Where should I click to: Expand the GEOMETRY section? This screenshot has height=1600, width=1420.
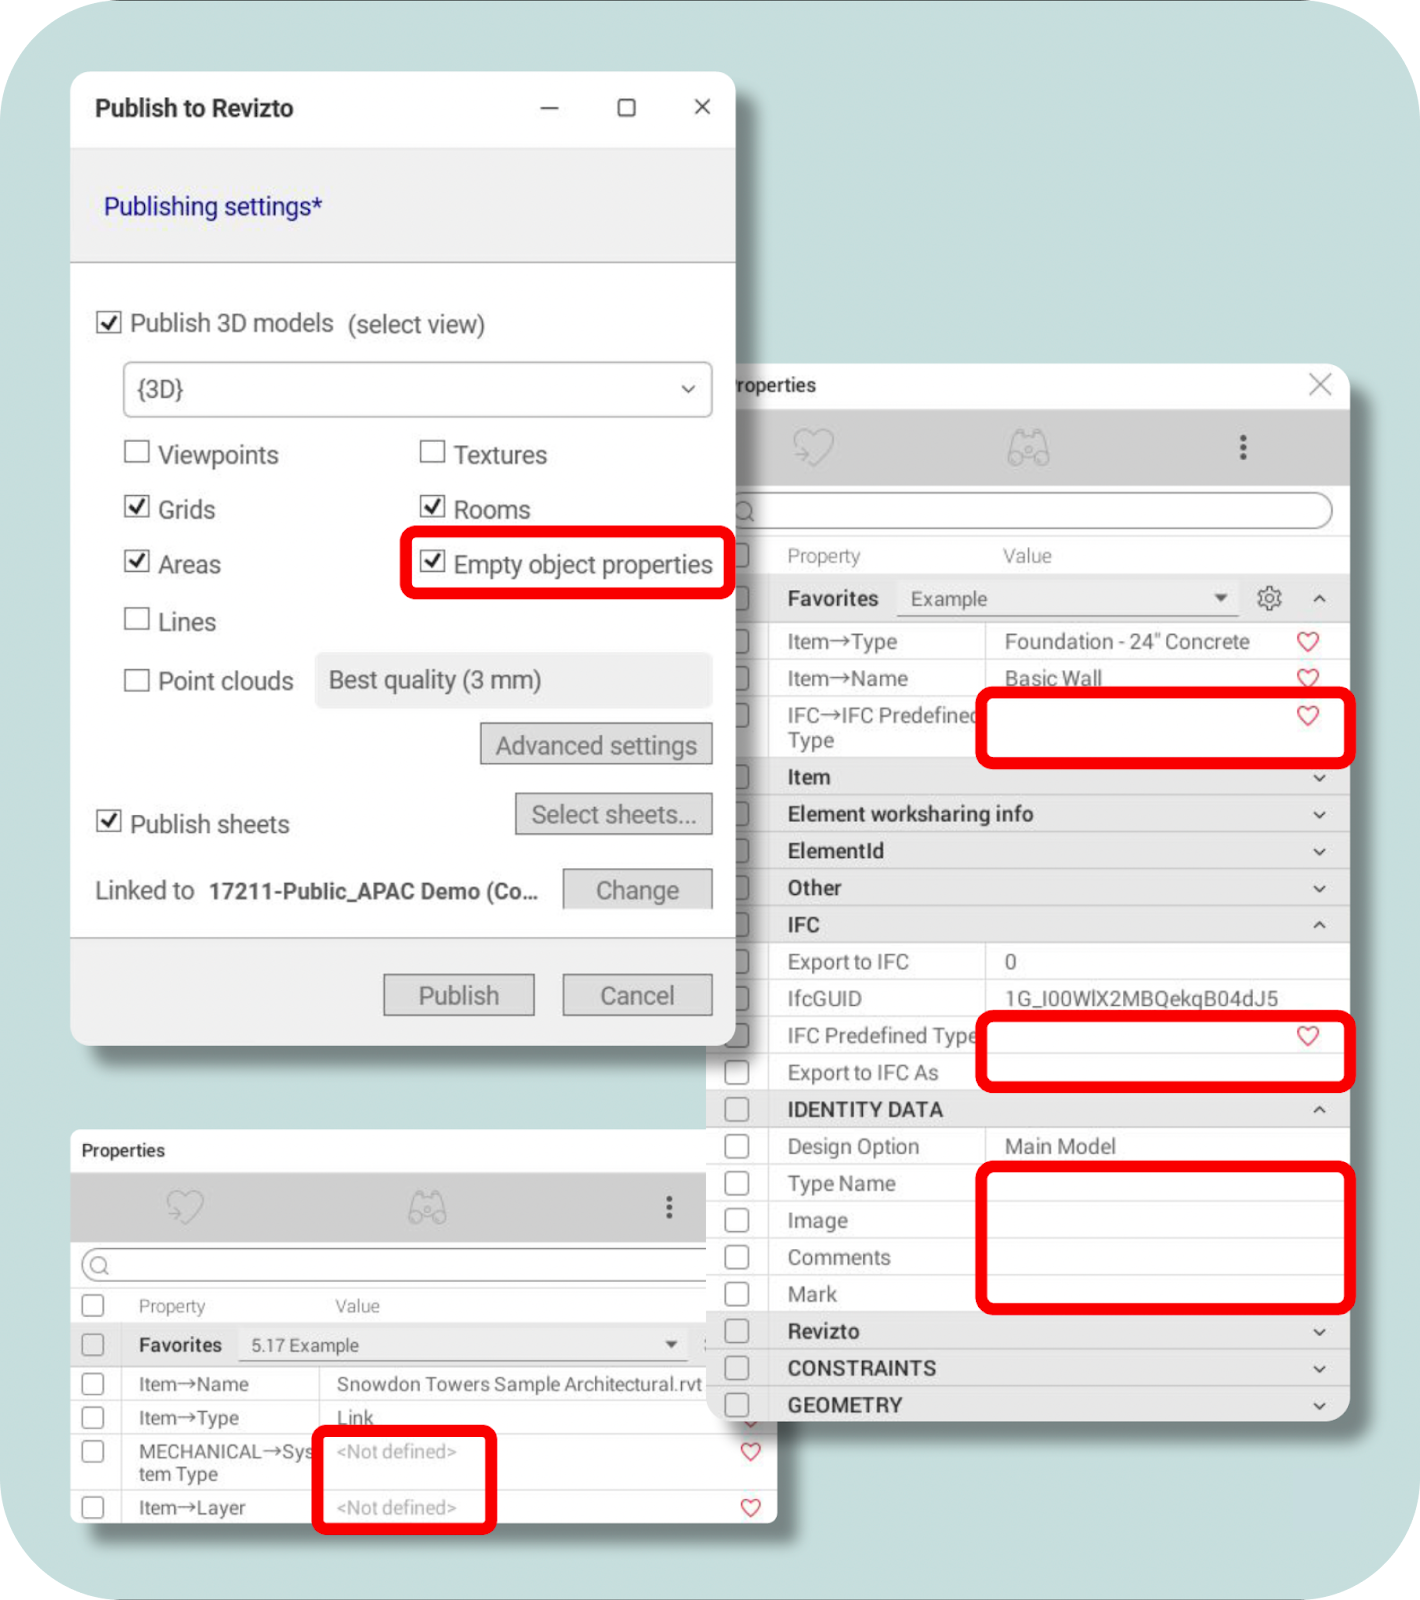tap(1320, 1405)
